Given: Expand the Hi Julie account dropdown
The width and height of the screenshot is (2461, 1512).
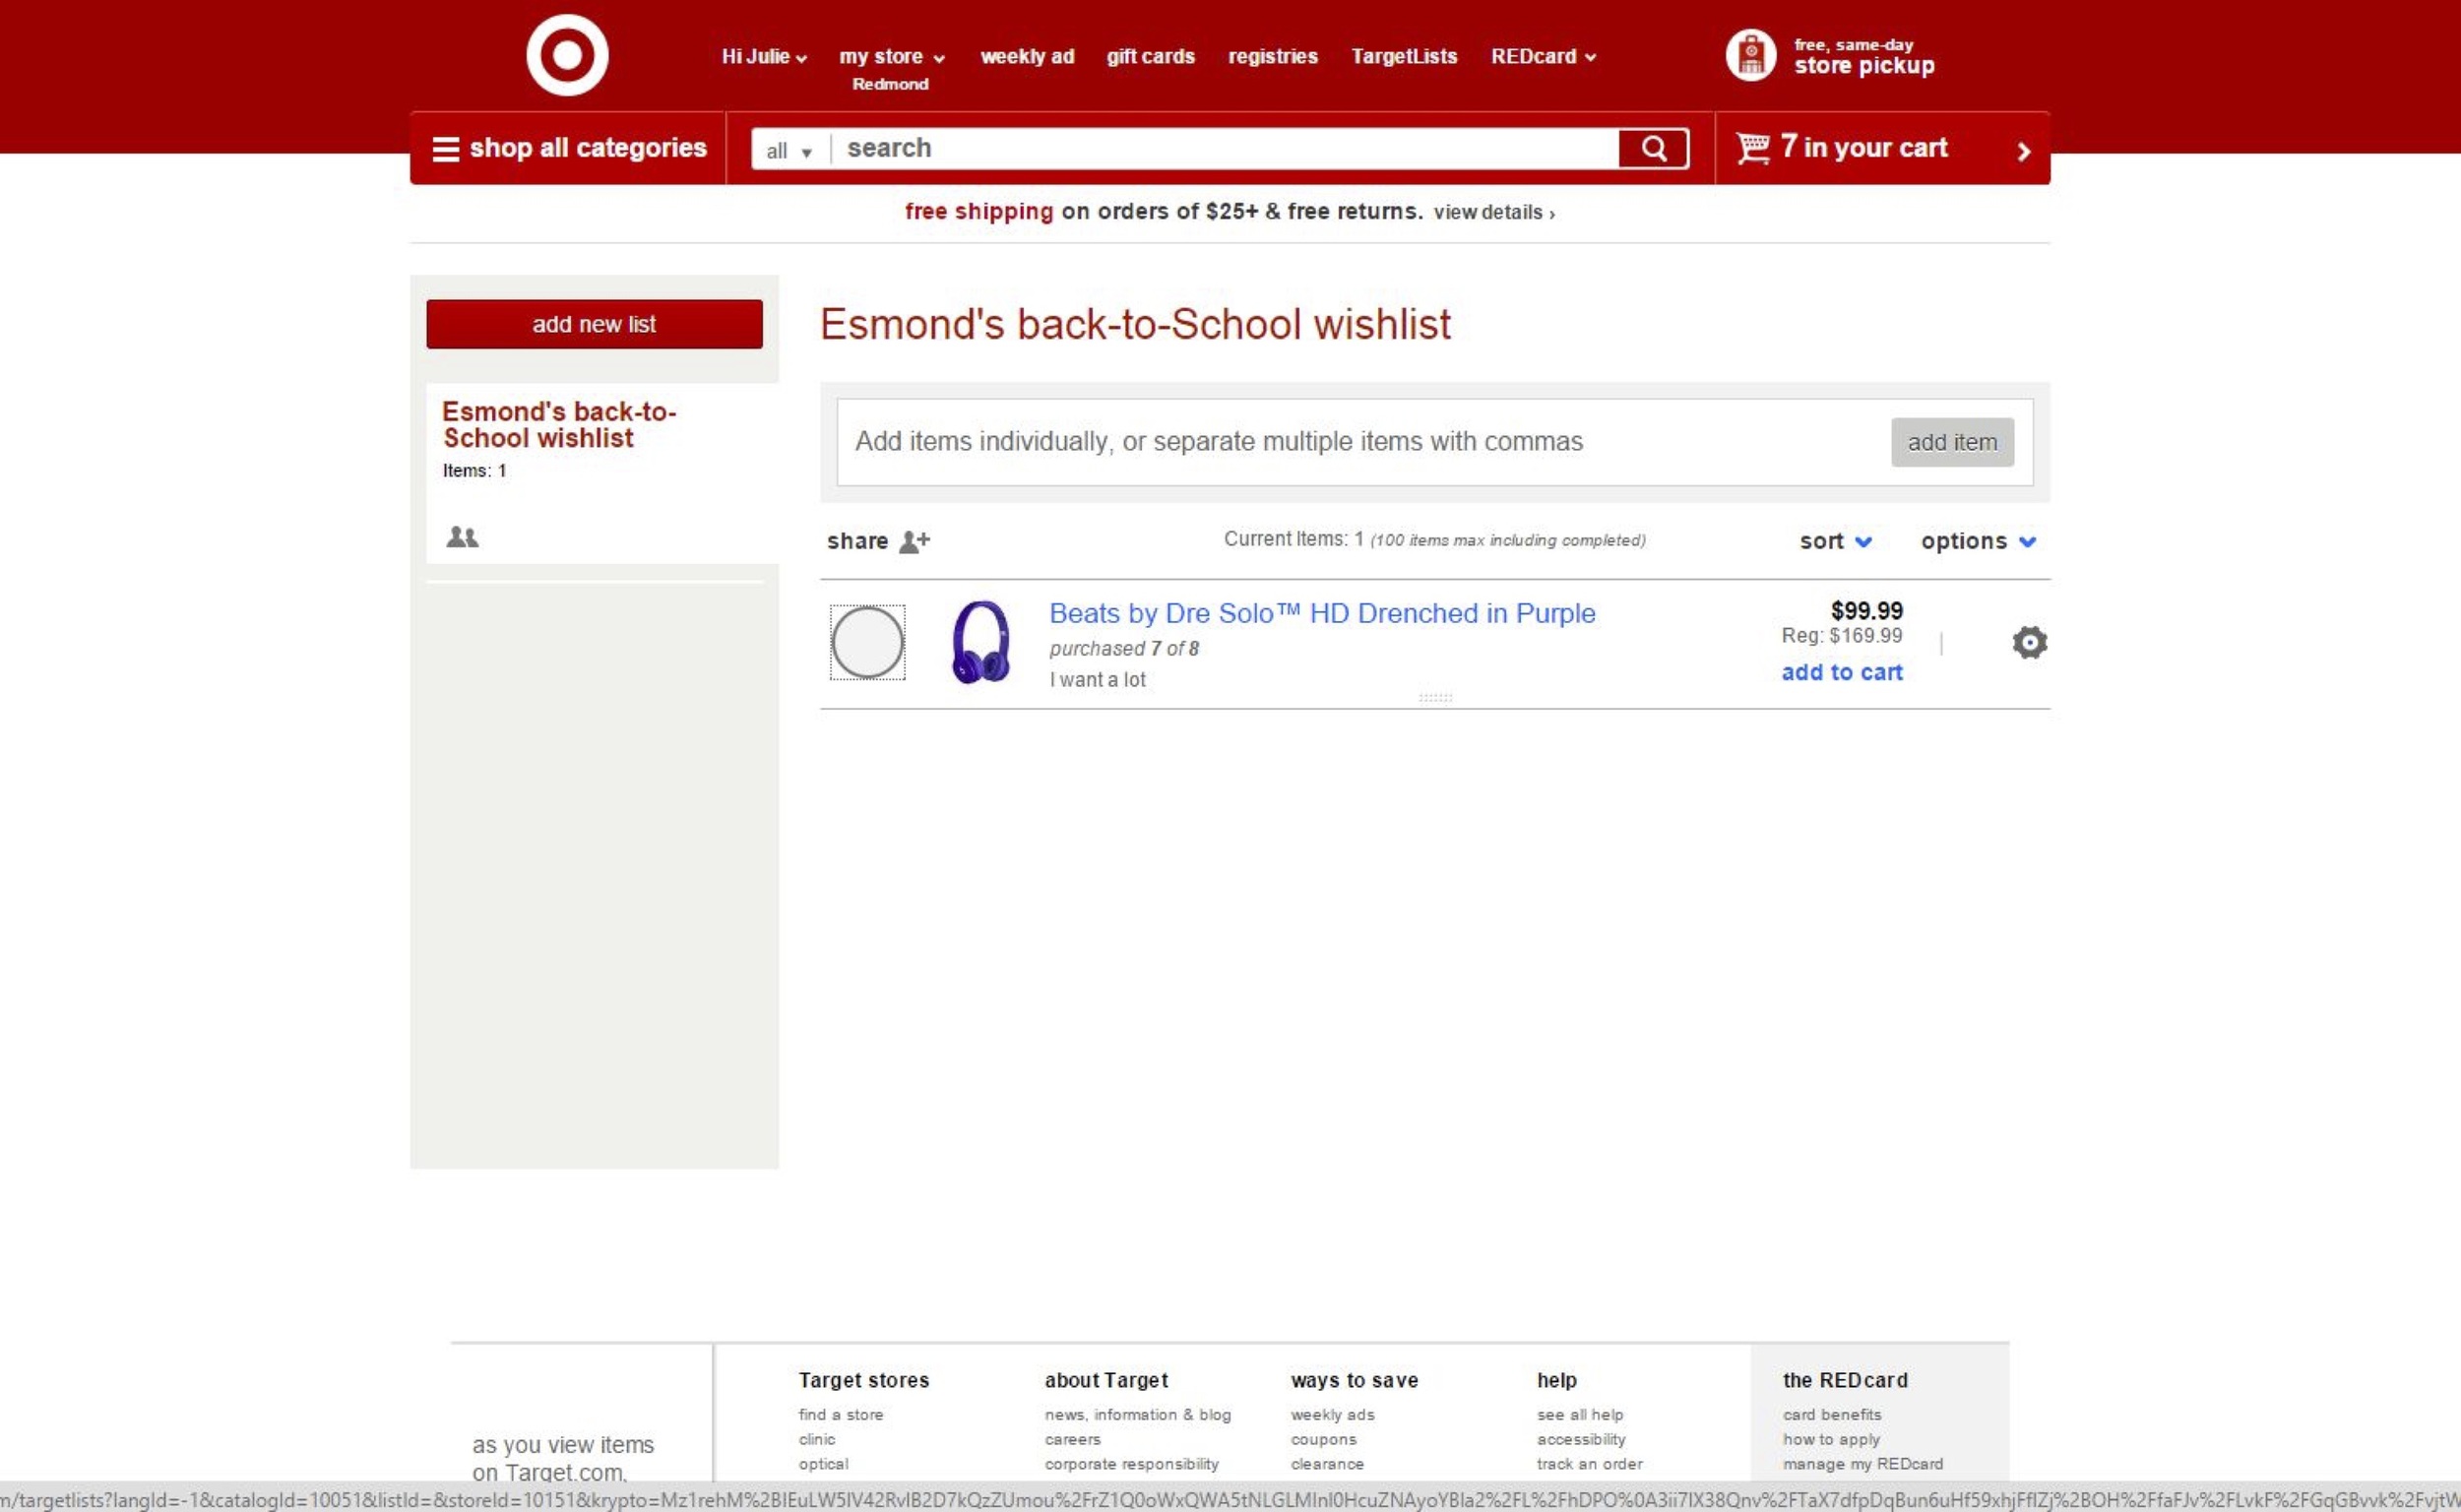Looking at the screenshot, I should pyautogui.click(x=764, y=57).
